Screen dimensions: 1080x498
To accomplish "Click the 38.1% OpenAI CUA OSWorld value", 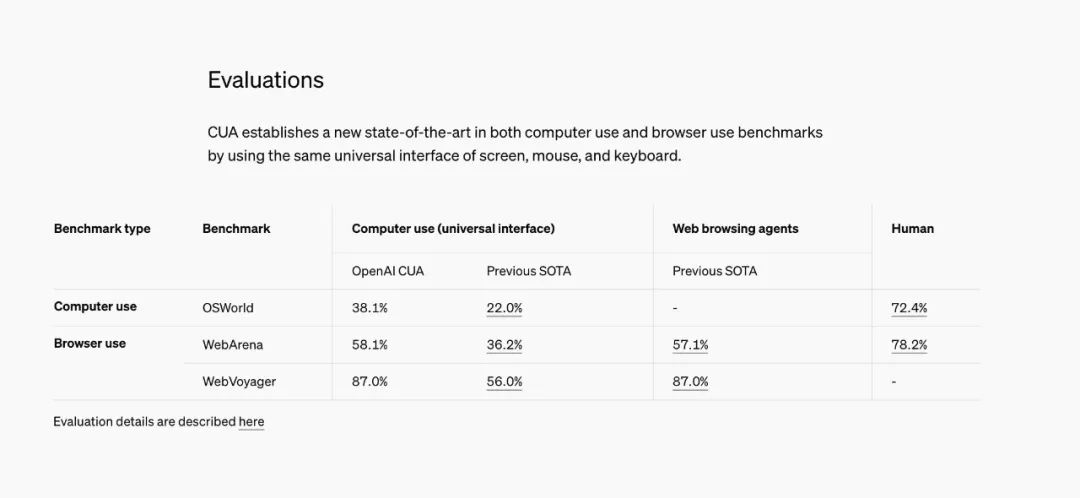I will click(x=370, y=308).
